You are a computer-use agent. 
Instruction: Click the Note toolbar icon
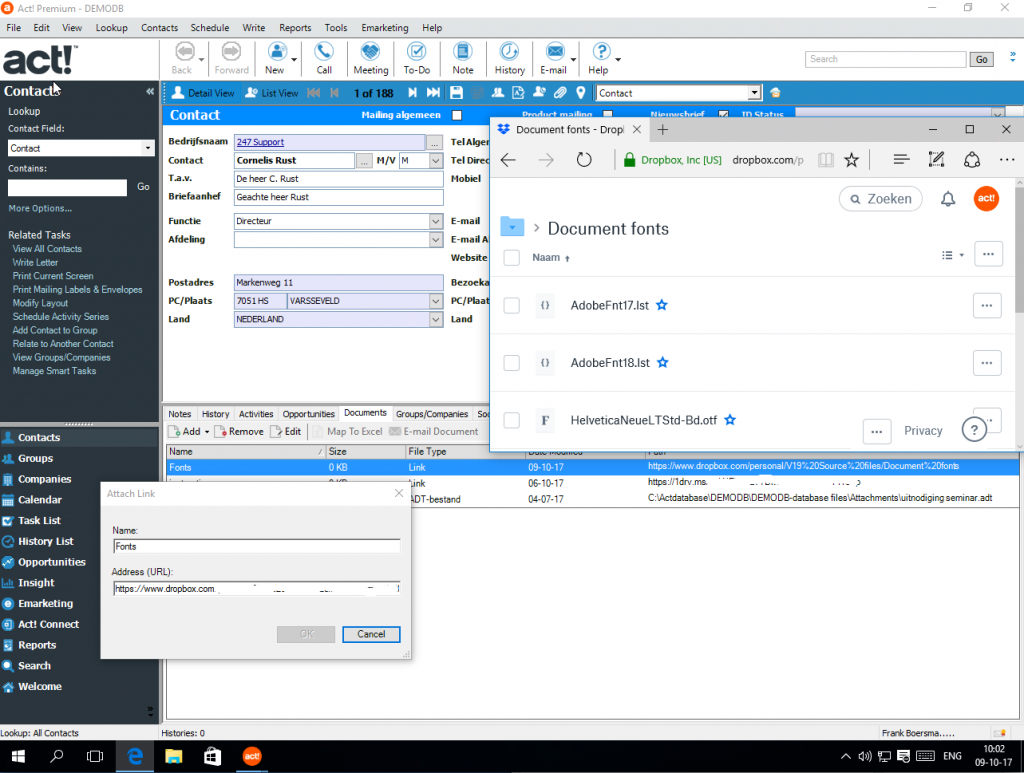(x=462, y=52)
